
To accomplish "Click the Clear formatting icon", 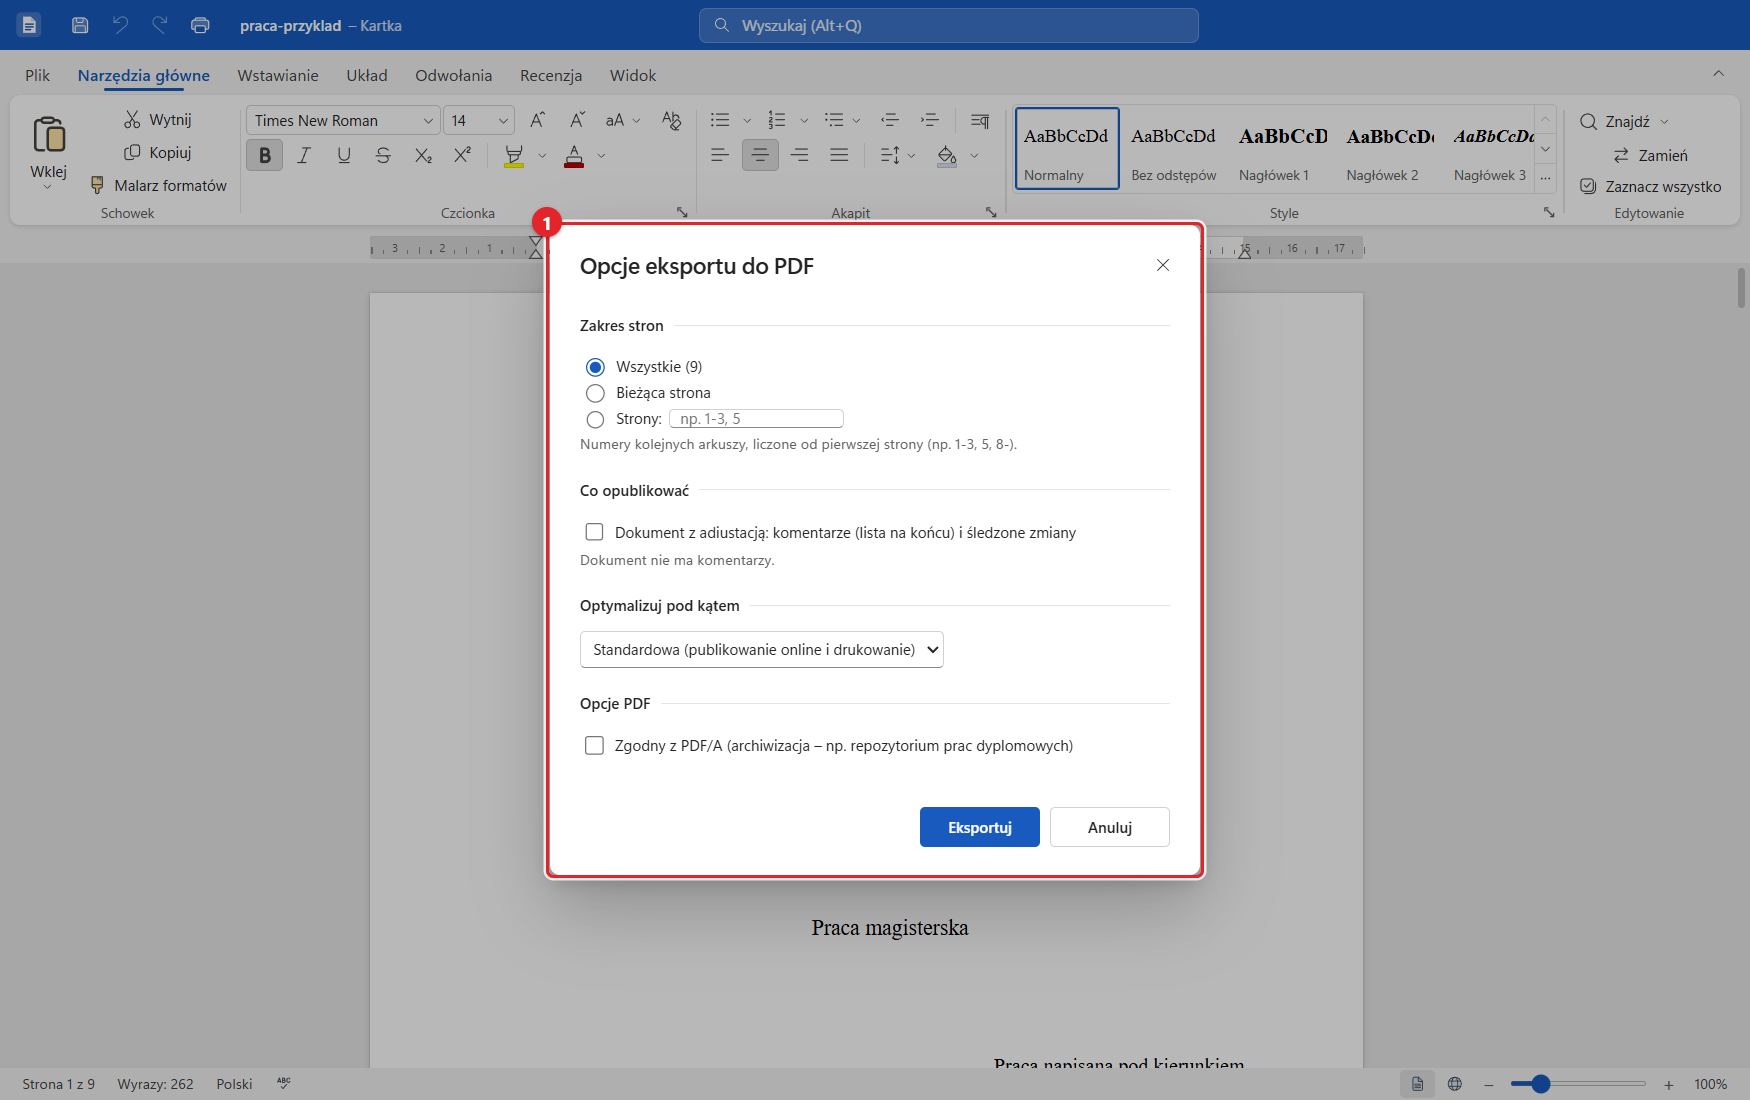I will pyautogui.click(x=671, y=120).
